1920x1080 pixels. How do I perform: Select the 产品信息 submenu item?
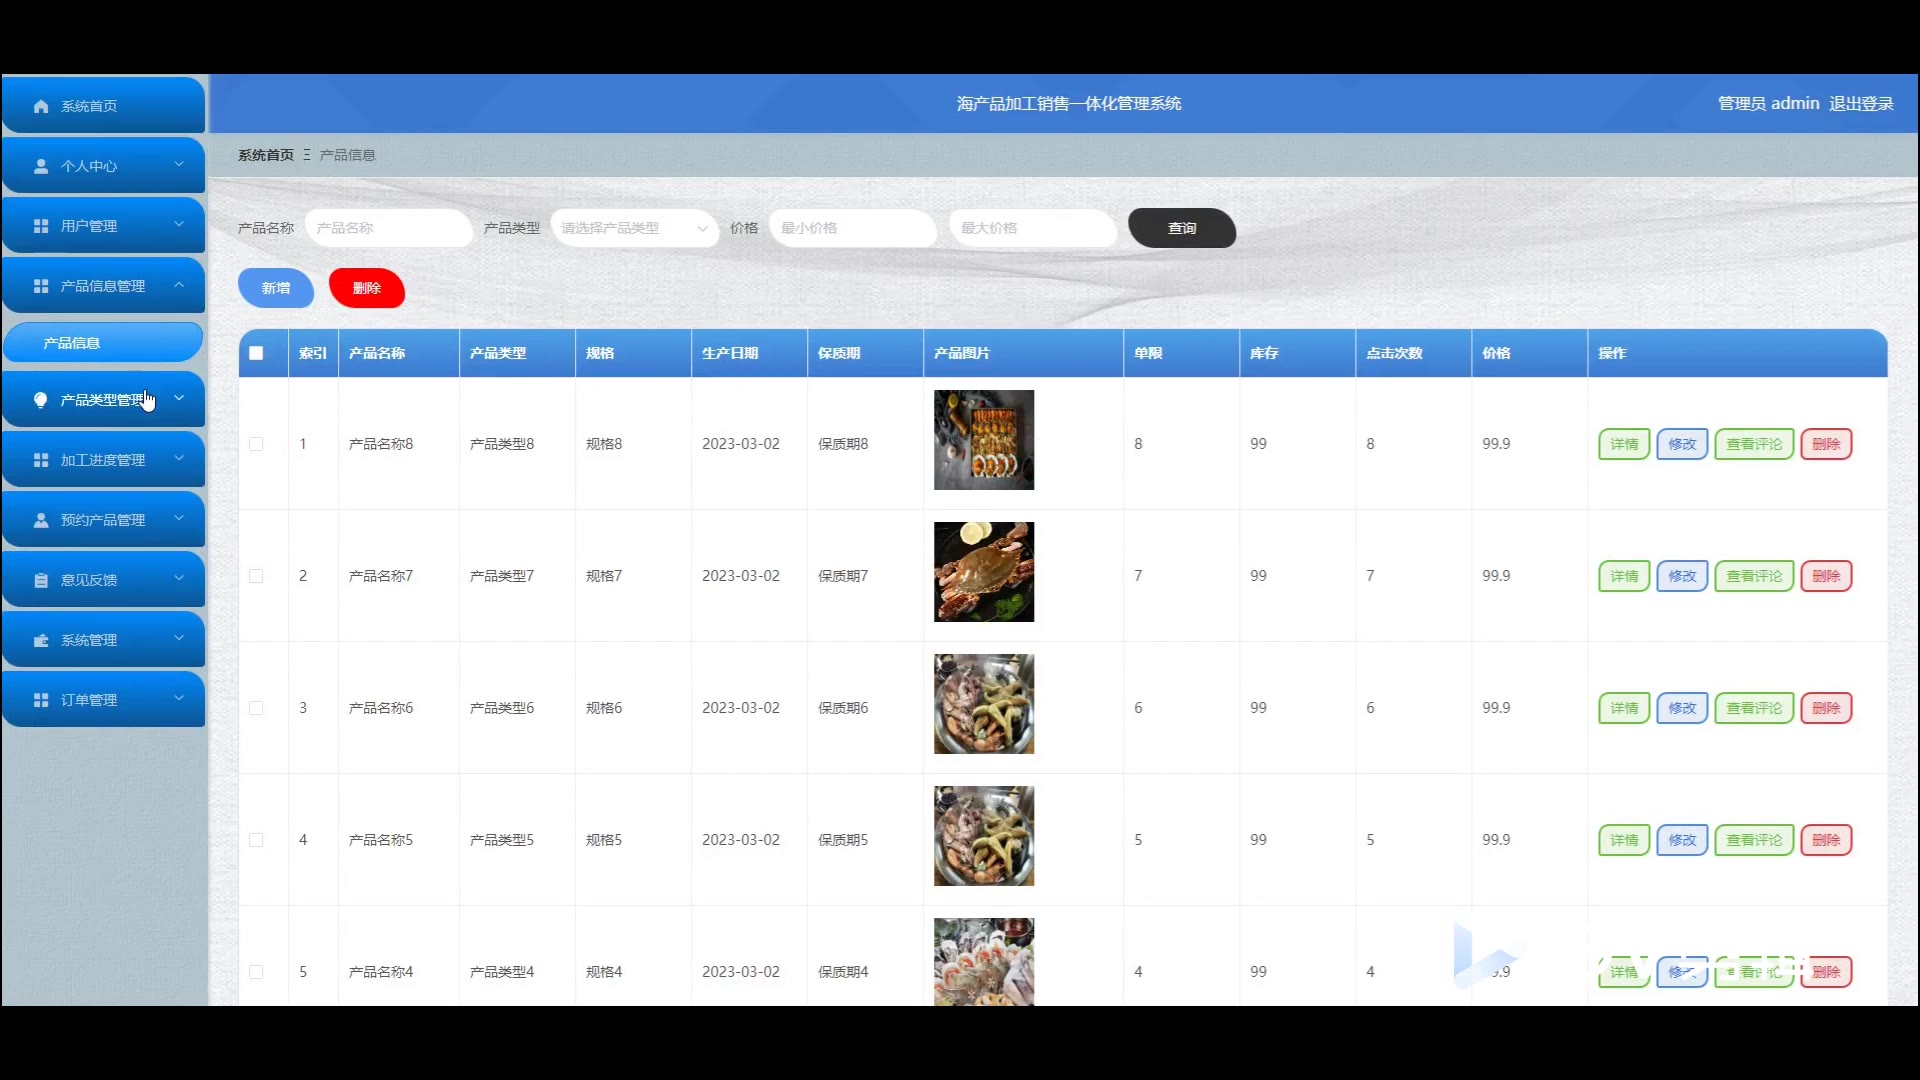pyautogui.click(x=72, y=343)
